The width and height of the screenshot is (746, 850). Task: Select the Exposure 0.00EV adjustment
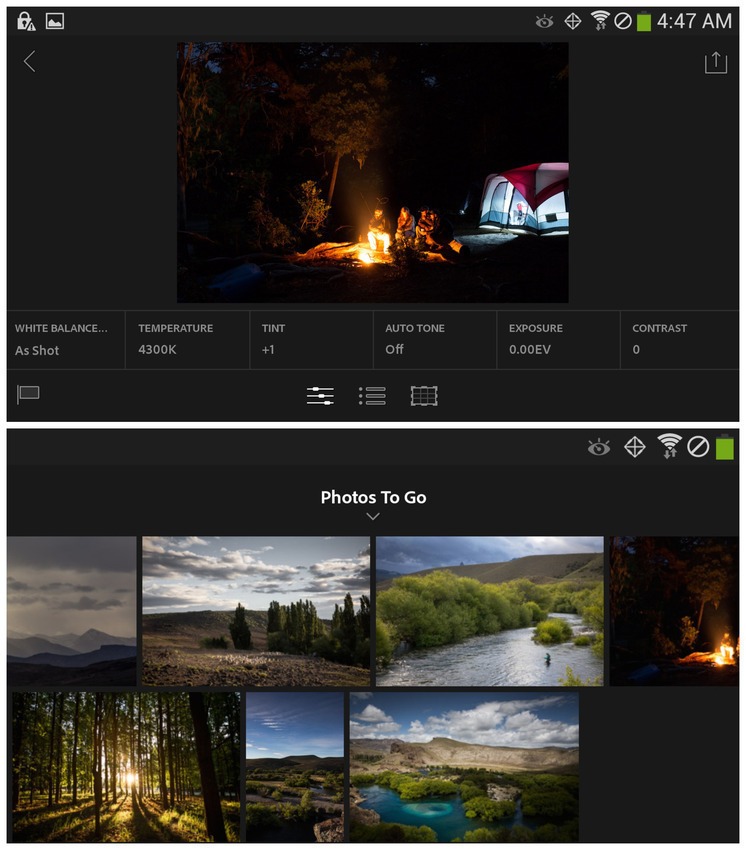(558, 340)
